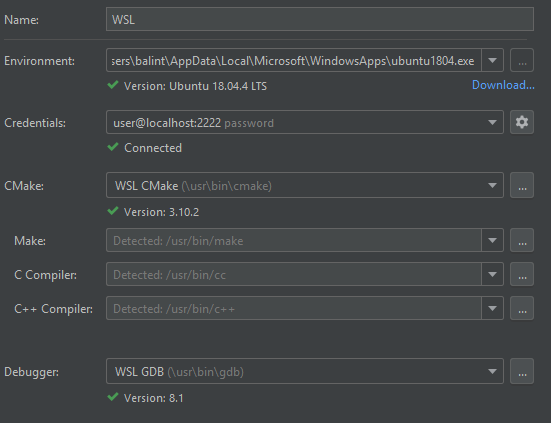Image resolution: width=551 pixels, height=423 pixels.
Task: Browse for Make executable with ellipsis button
Action: 522,240
